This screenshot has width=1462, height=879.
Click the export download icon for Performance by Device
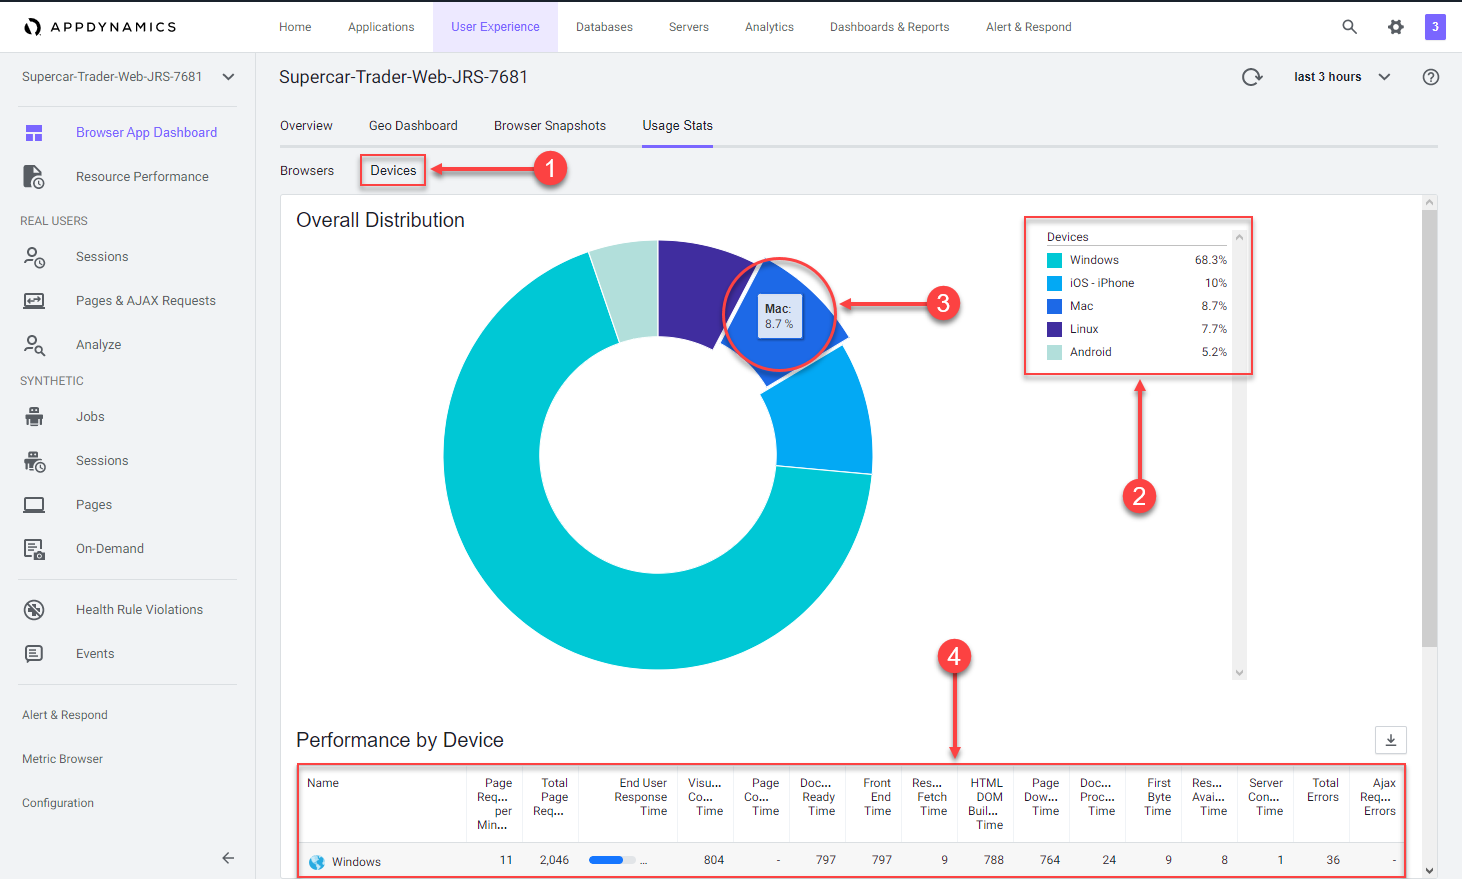tap(1391, 740)
